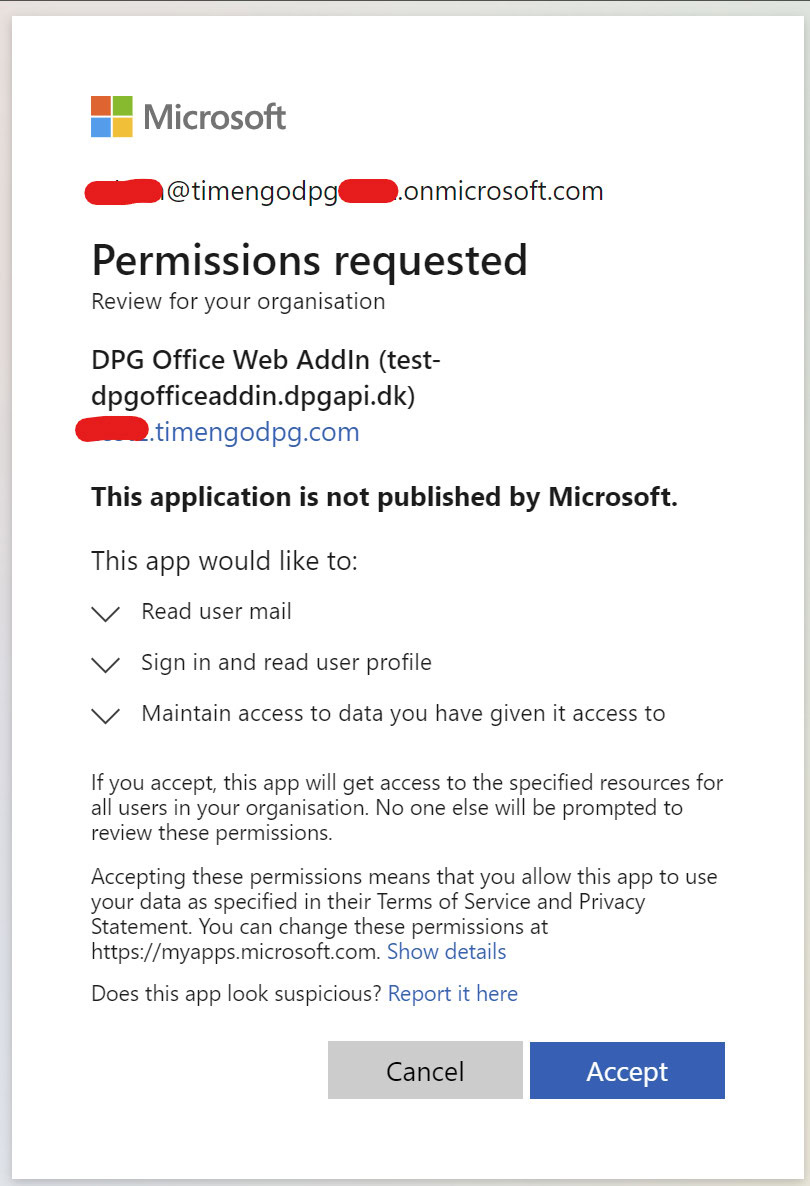Click the Permissions requested heading

pyautogui.click(x=309, y=261)
